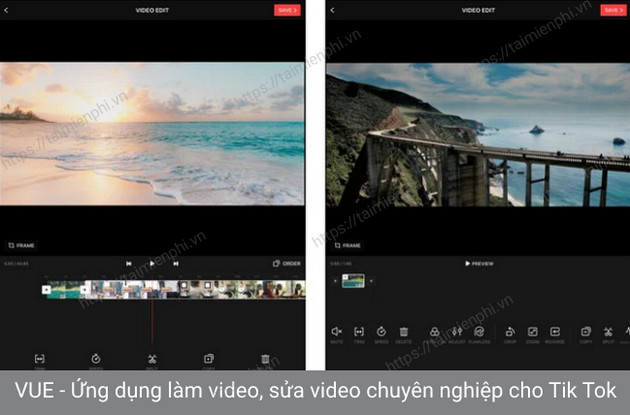Image resolution: width=630 pixels, height=415 pixels.
Task: Select the Filter icon in right toolbar
Action: 435,331
